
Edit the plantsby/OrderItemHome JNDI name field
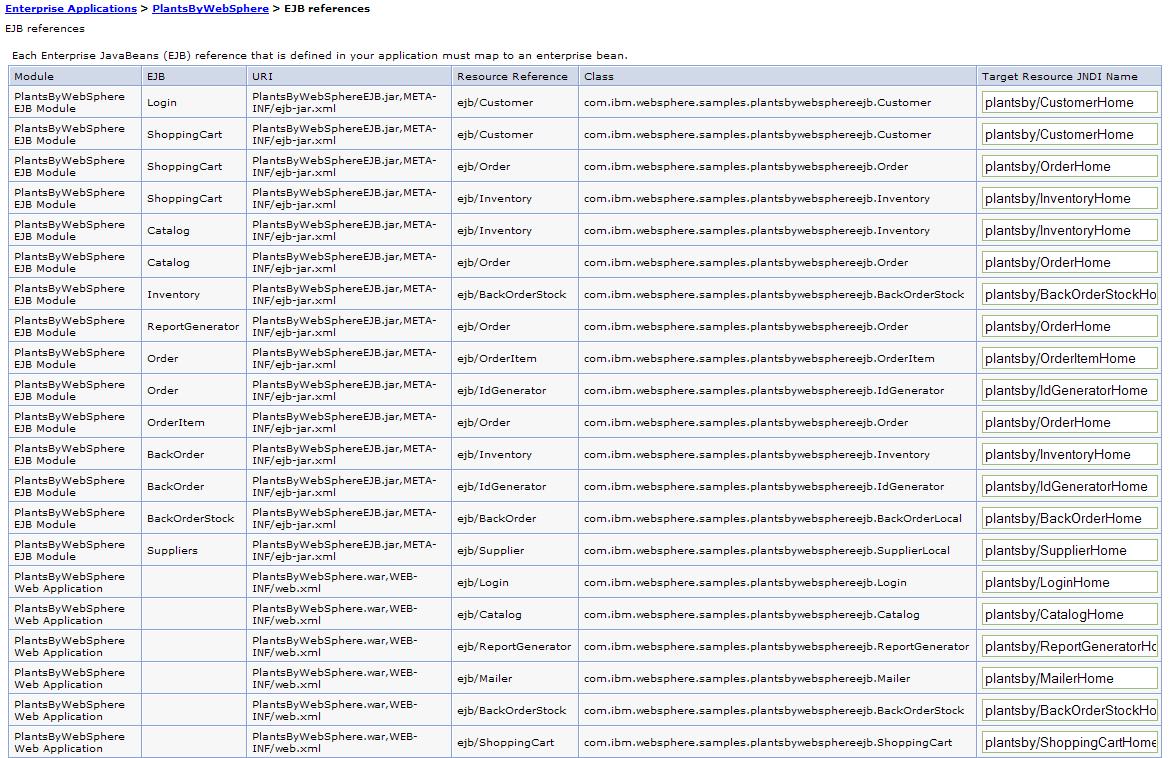pos(1069,359)
